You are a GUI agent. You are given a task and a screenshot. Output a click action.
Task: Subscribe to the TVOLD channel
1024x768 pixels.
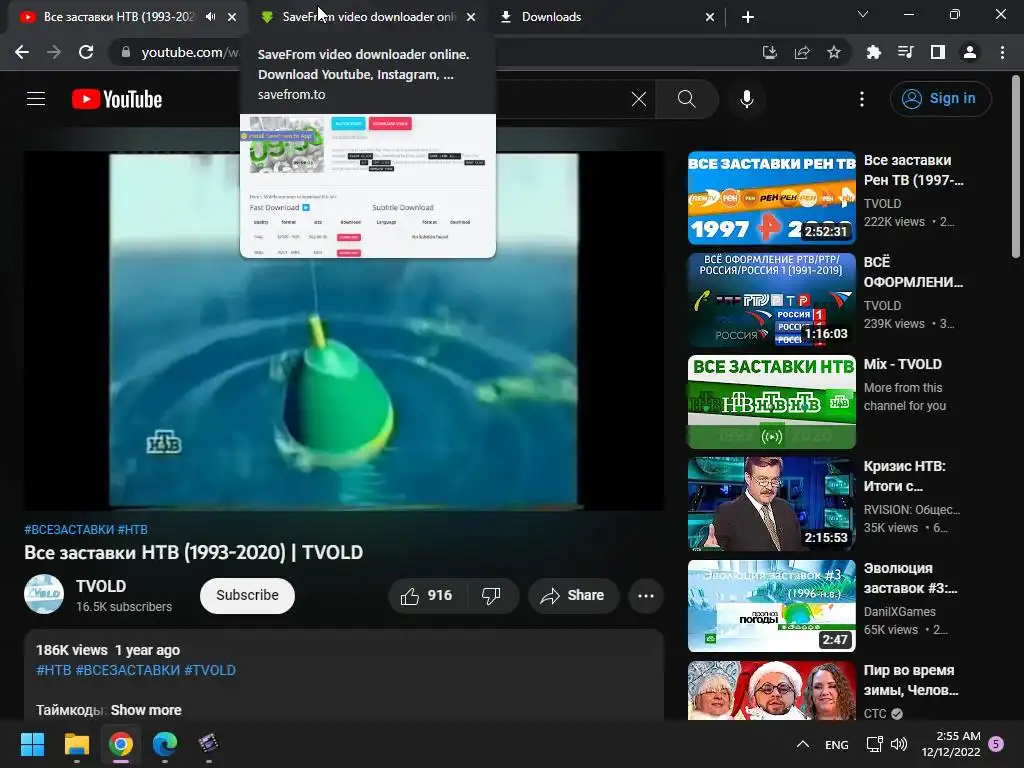248,596
